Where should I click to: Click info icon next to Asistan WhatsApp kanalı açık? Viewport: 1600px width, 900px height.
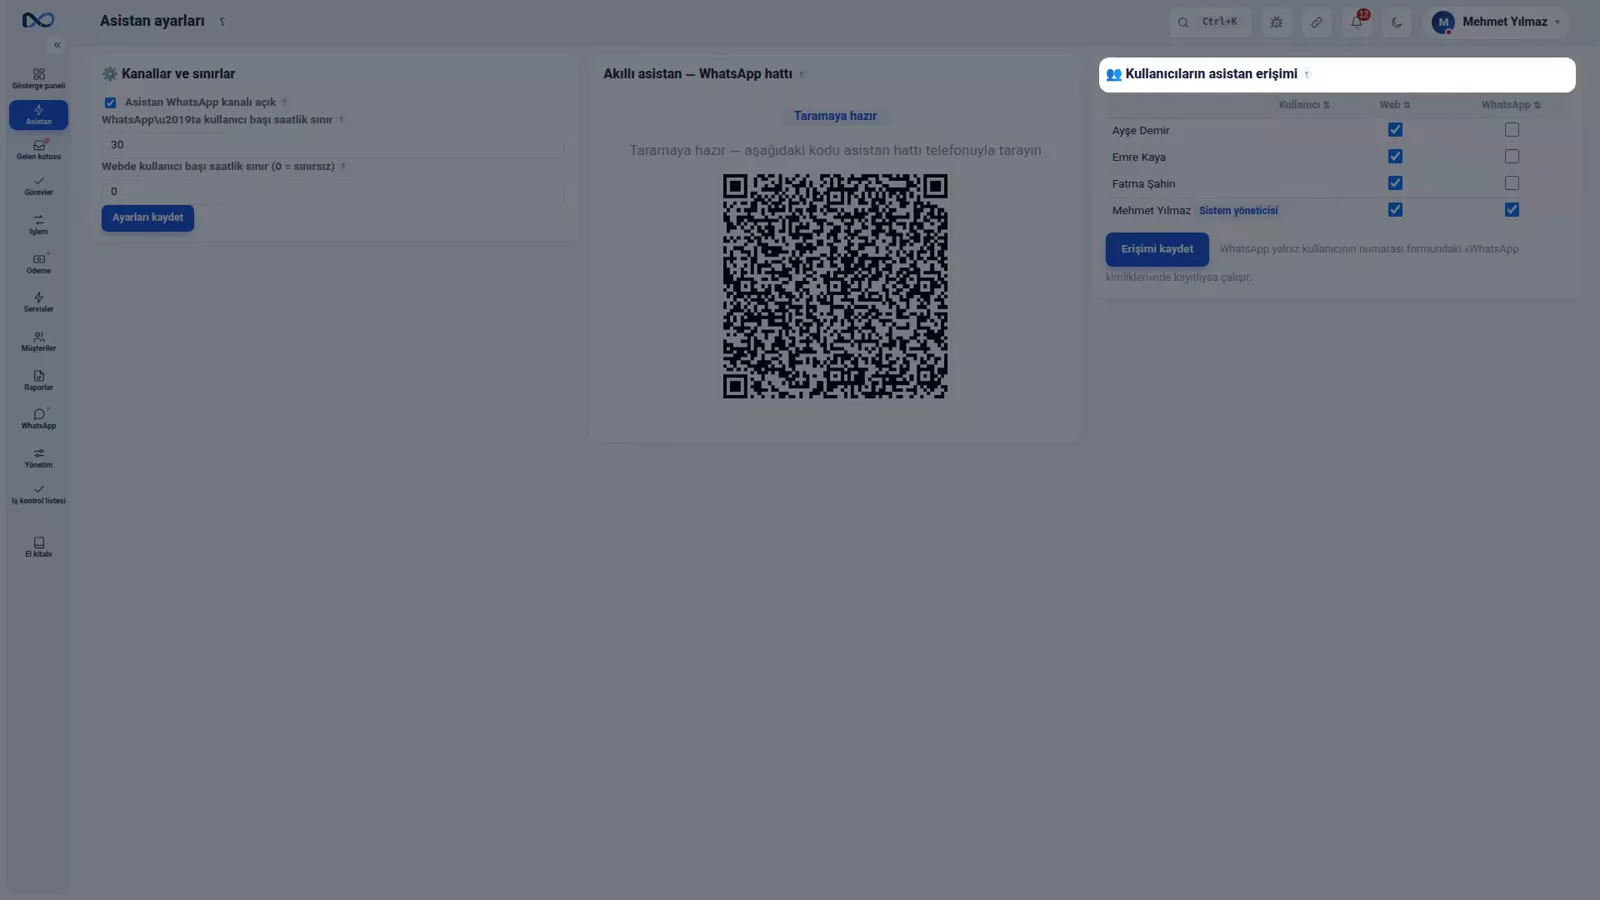pos(285,102)
